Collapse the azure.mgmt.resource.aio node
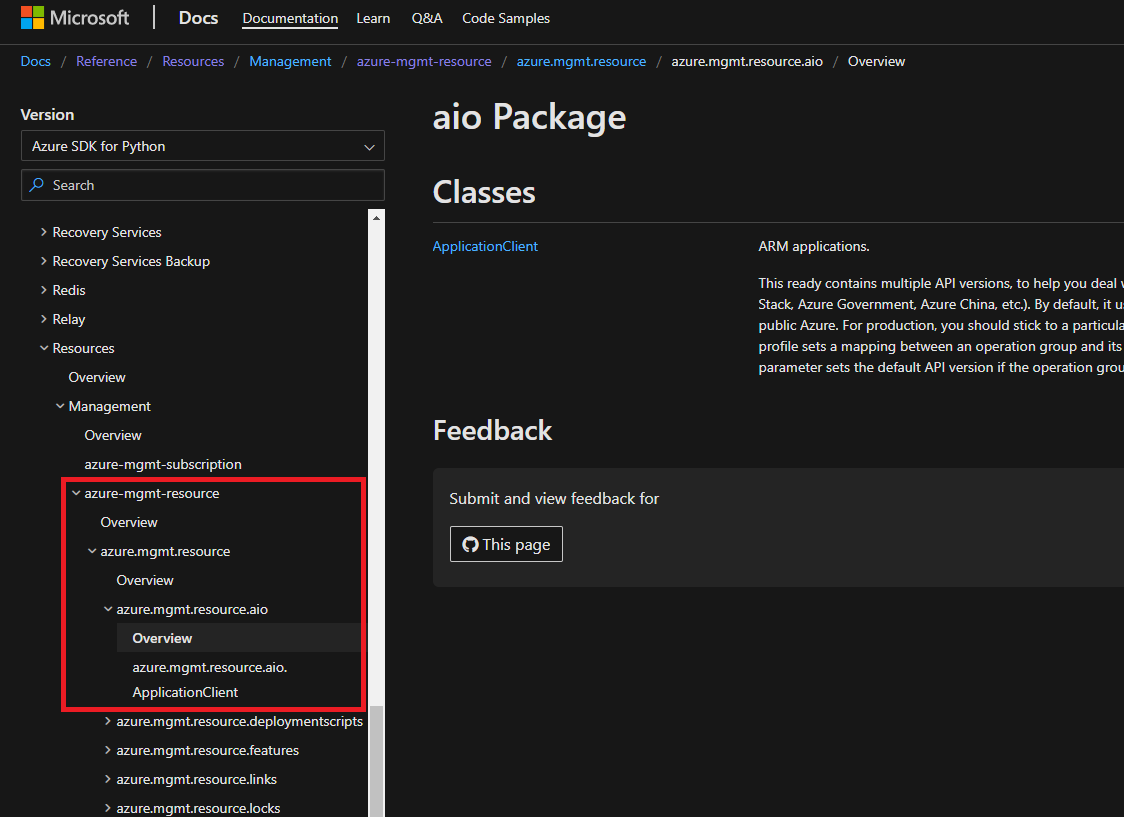This screenshot has height=817, width=1124. [x=108, y=609]
